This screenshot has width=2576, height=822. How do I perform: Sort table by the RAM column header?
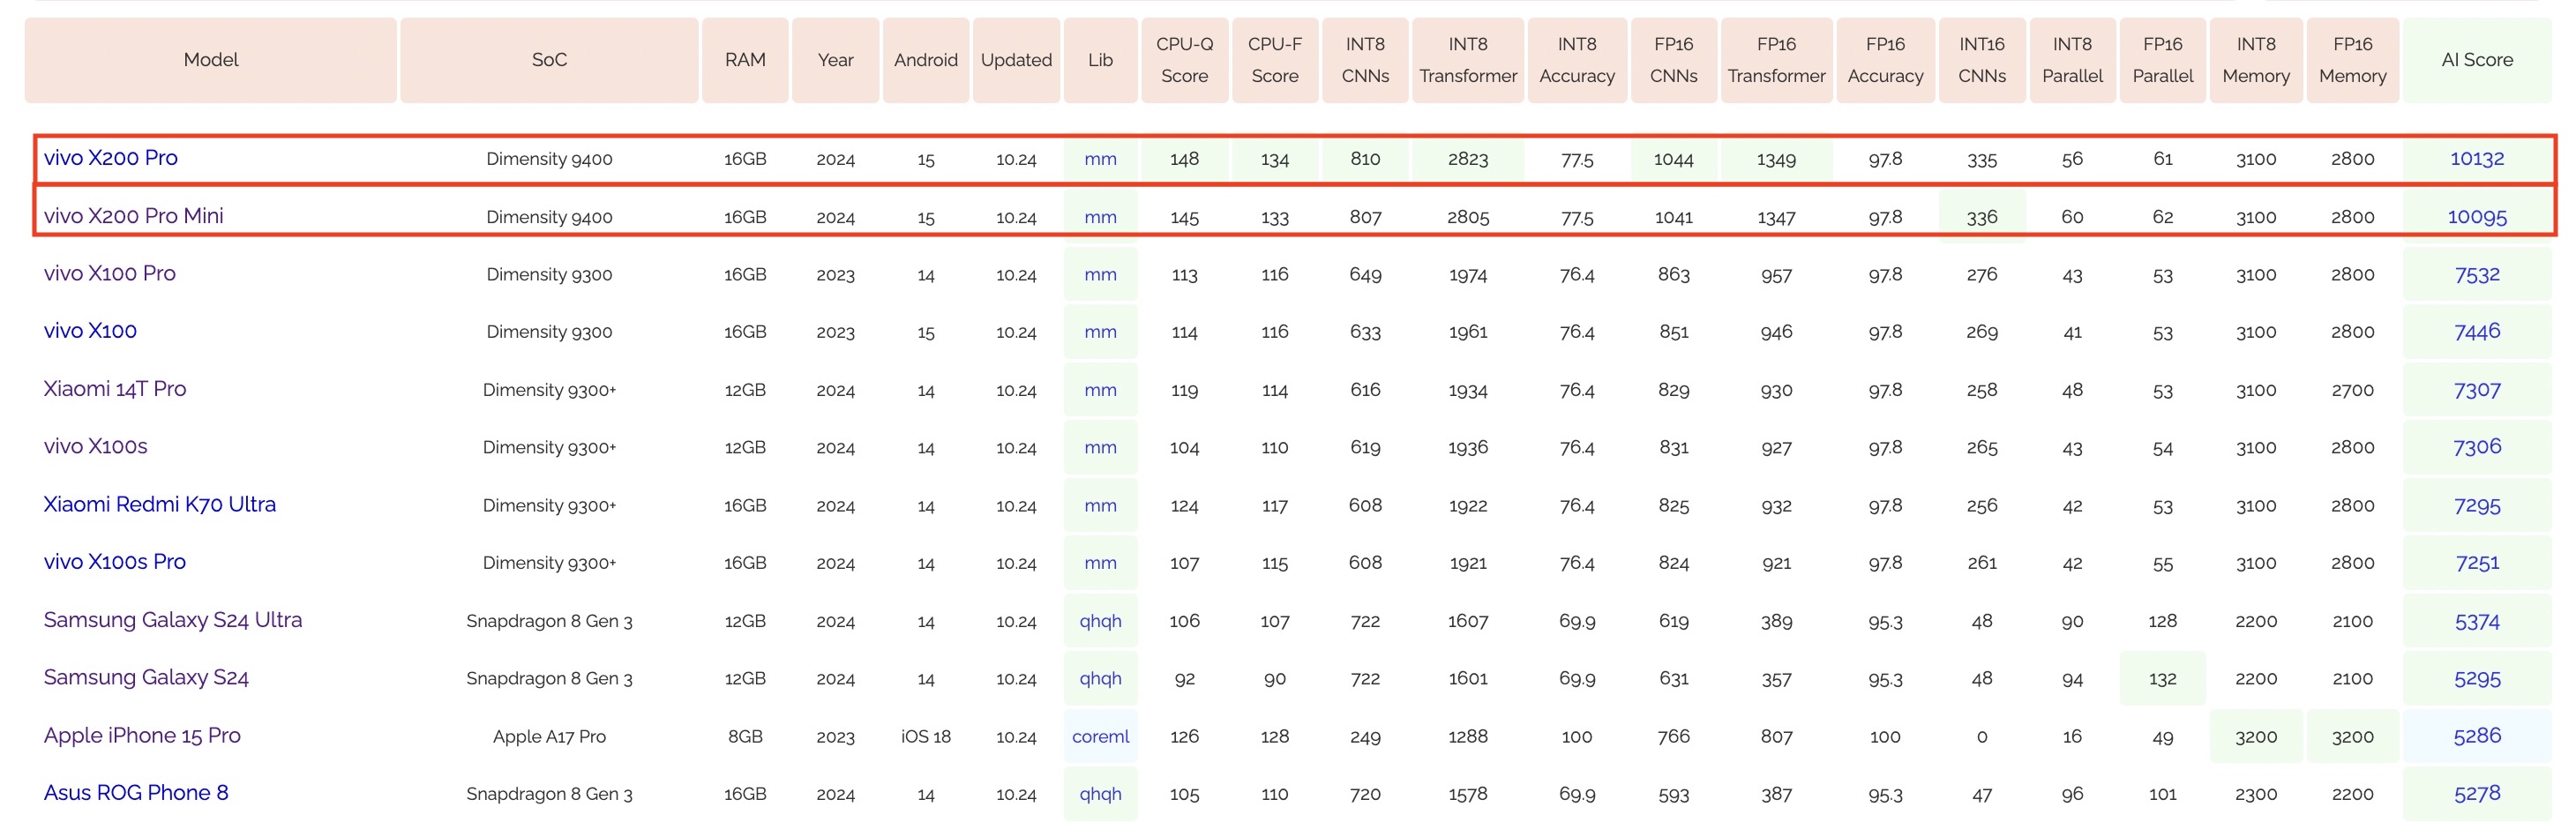(745, 60)
